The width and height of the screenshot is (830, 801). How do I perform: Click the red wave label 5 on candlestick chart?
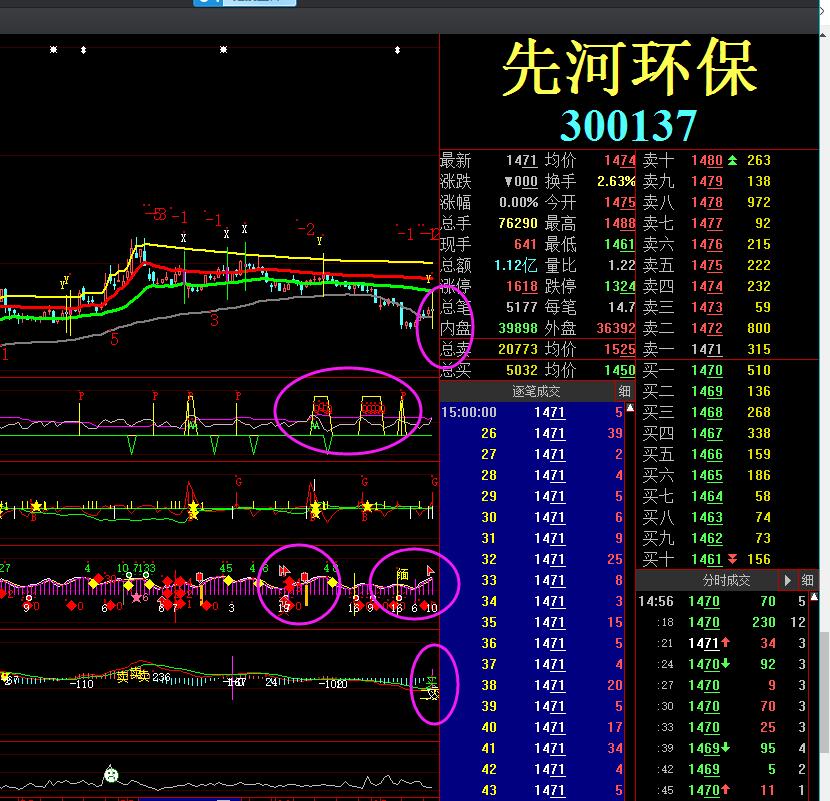tap(114, 339)
